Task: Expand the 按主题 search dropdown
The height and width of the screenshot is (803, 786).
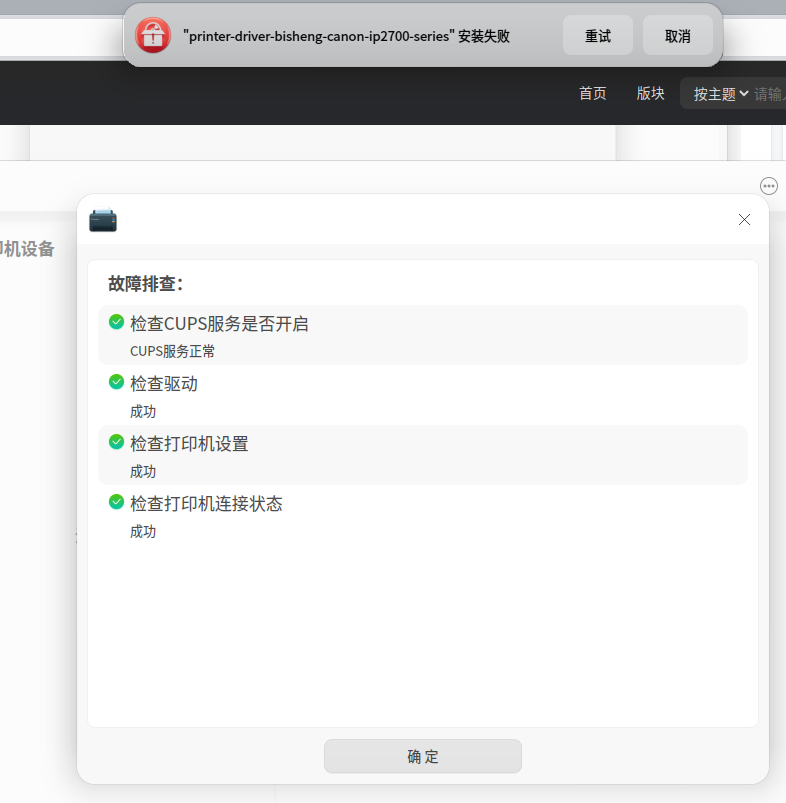Action: tap(720, 94)
